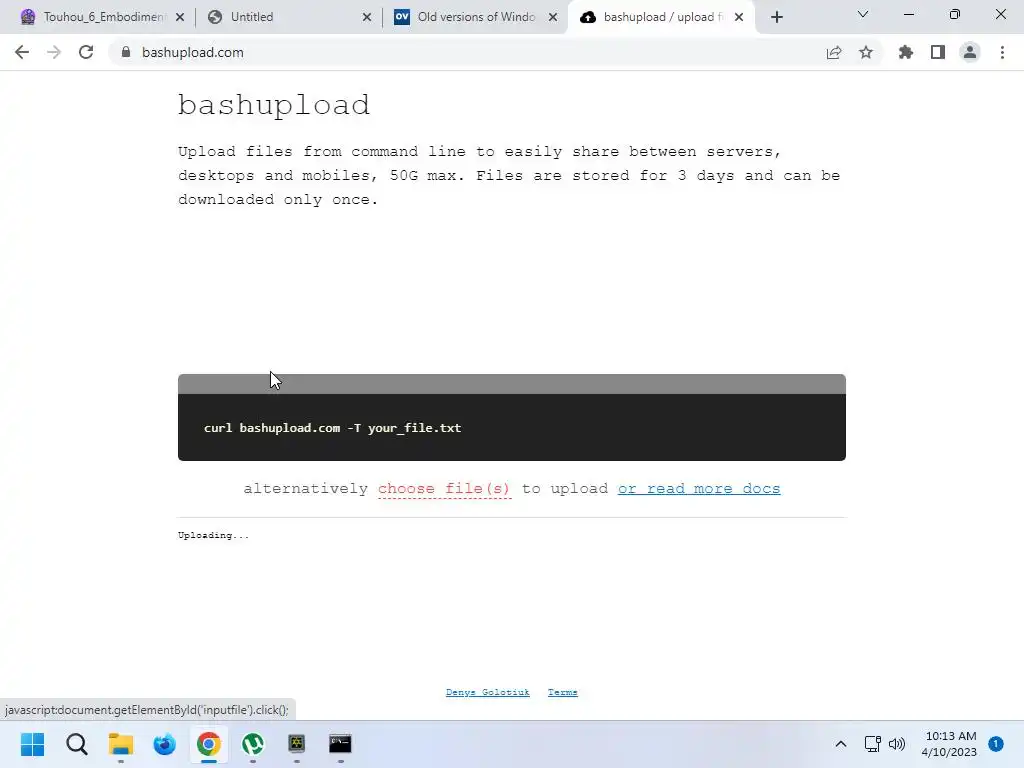1024x768 pixels.
Task: Show hidden system tray icons
Action: tap(841, 744)
